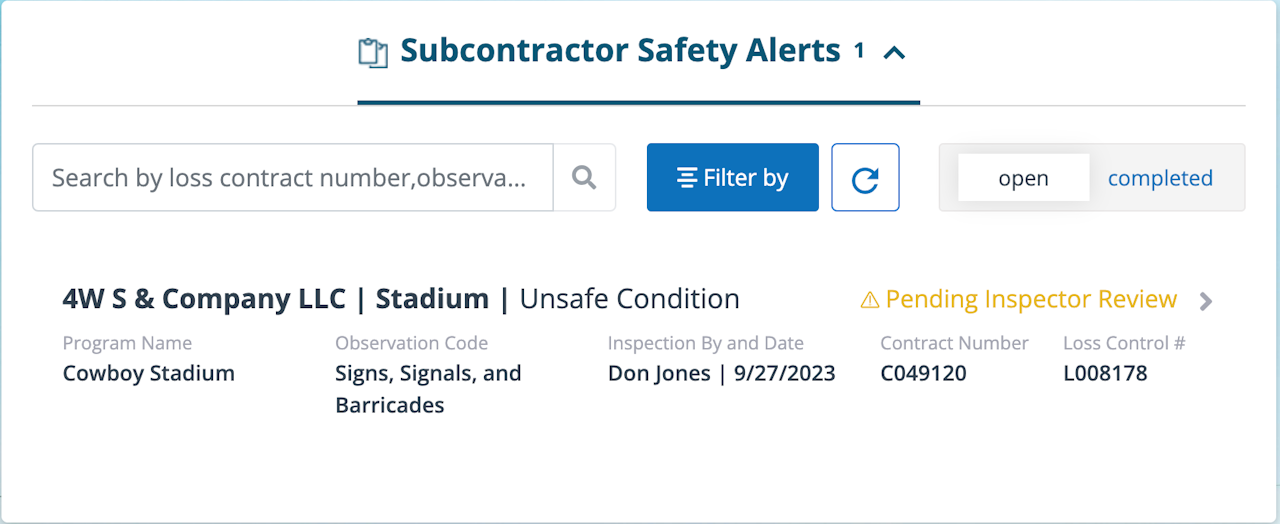Screen dimensions: 1280x524
Task: Click the refresh icon button
Action: (x=865, y=178)
